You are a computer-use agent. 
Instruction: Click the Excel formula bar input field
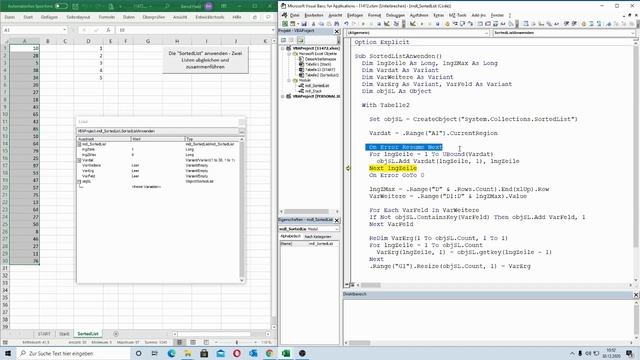coord(193,30)
